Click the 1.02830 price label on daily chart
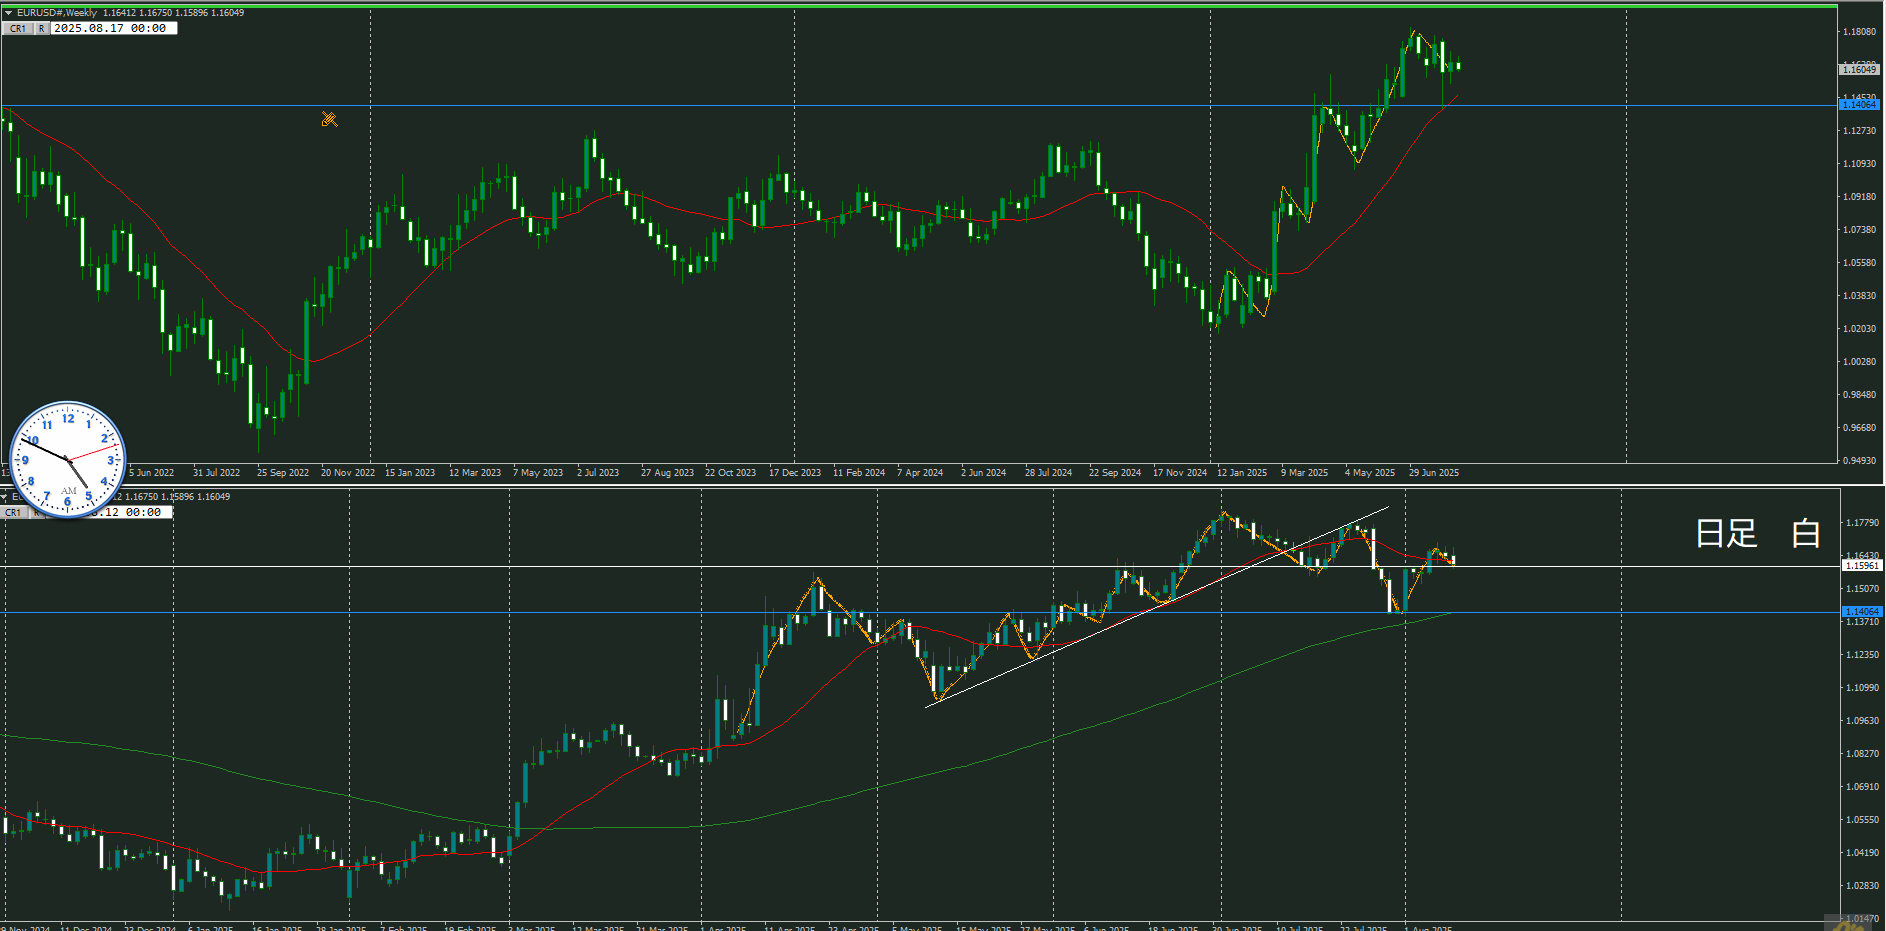The width and height of the screenshot is (1886, 931). (x=1862, y=886)
